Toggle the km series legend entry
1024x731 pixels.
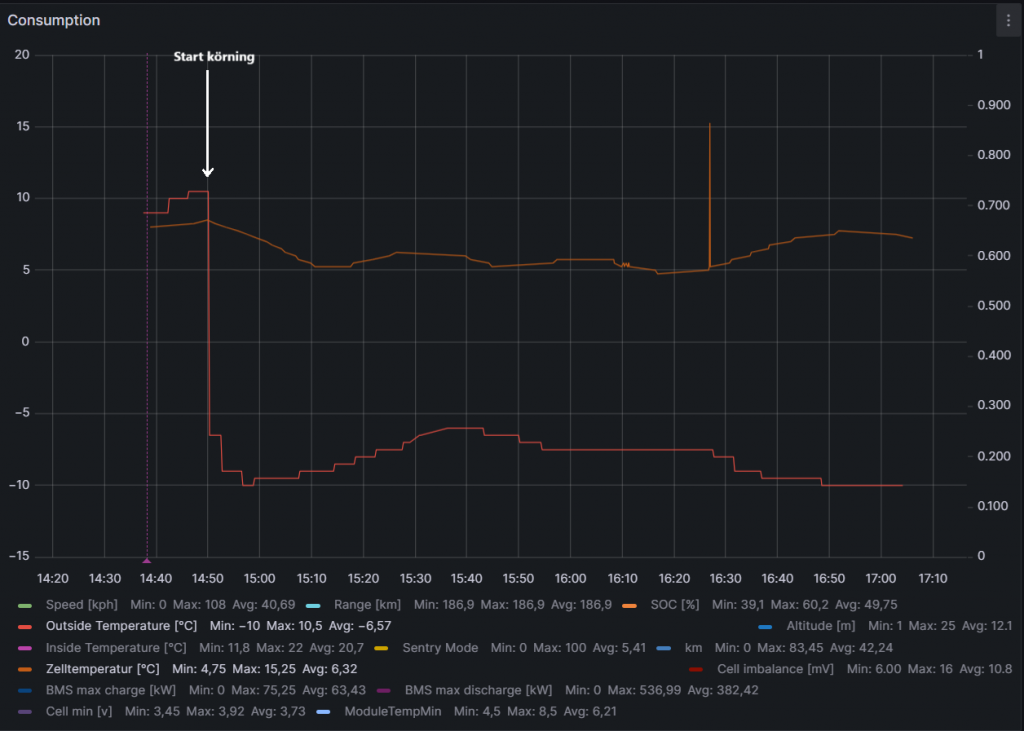[x=694, y=648]
